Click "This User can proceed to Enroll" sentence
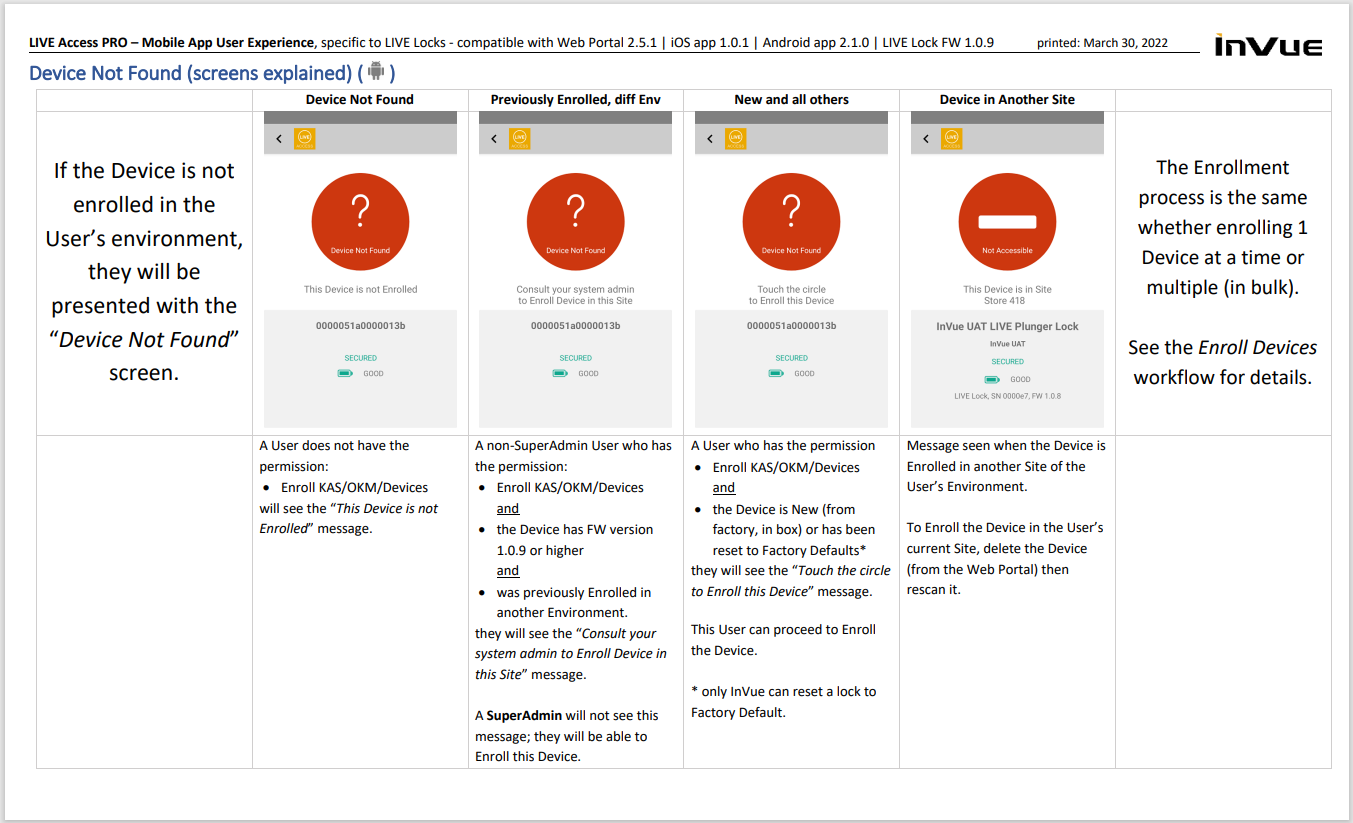 click(783, 640)
